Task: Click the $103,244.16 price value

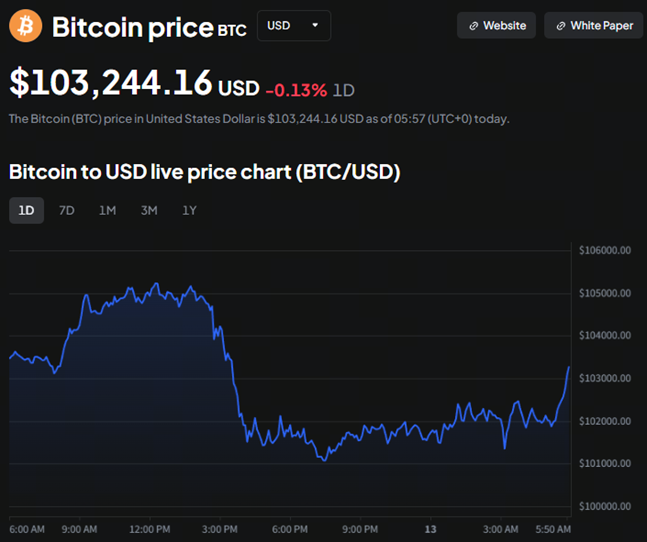Action: [110, 83]
